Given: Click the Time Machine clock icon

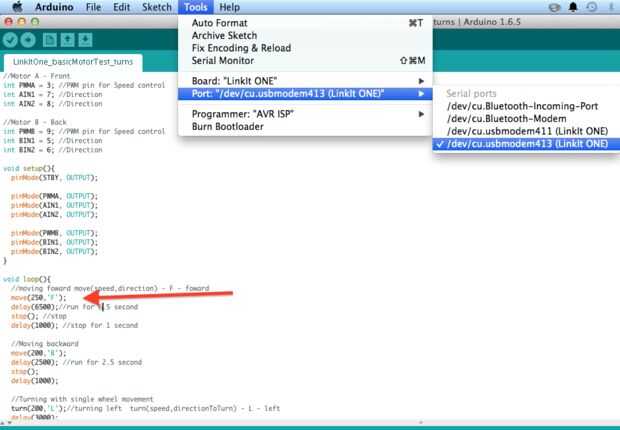Looking at the screenshot, I should [592, 7].
